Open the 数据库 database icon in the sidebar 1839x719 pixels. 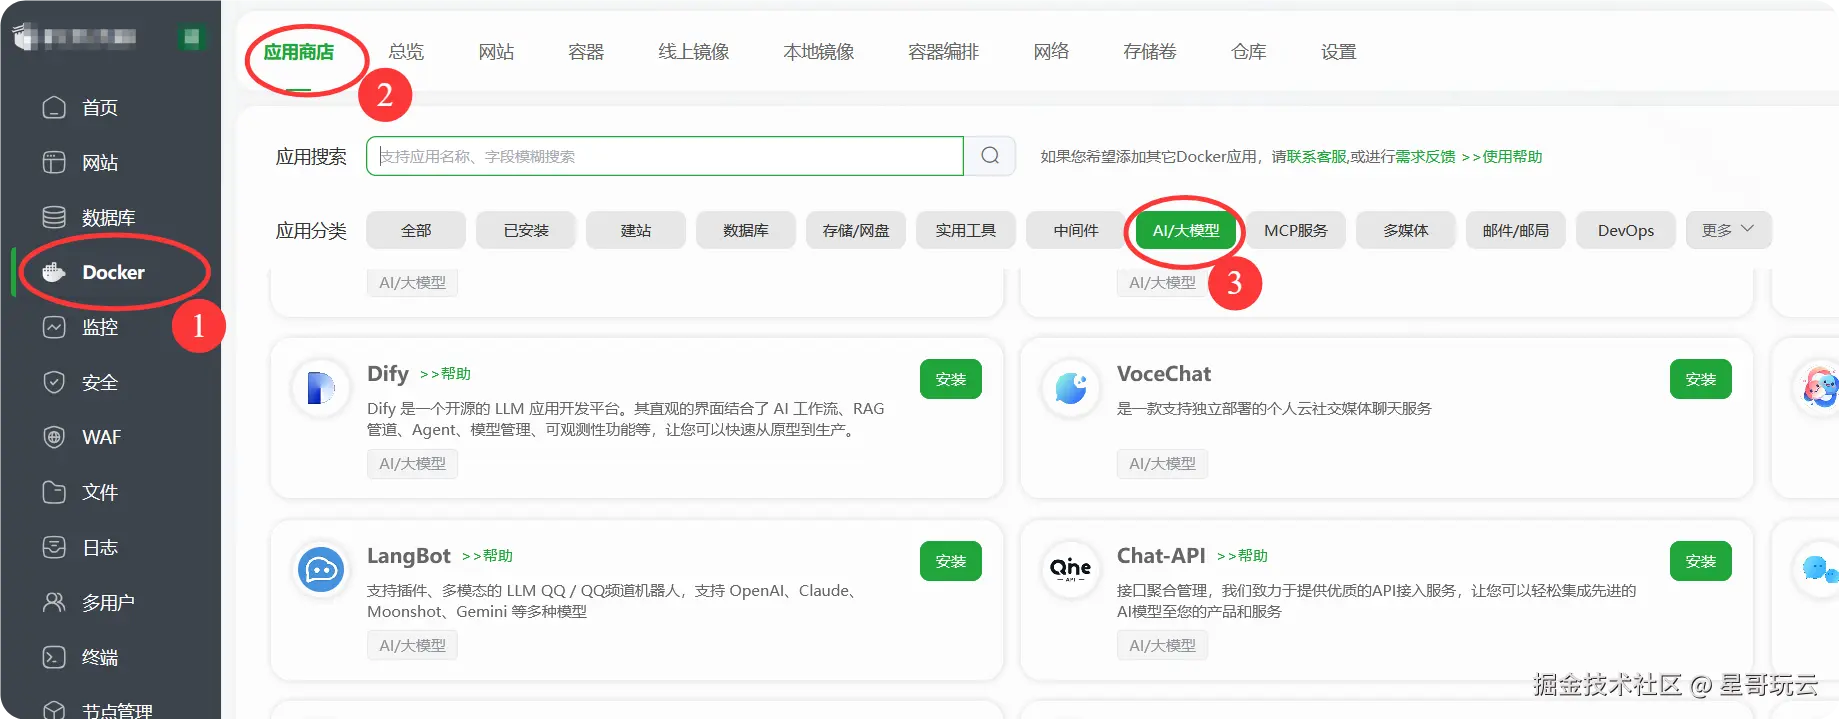pyautogui.click(x=54, y=217)
